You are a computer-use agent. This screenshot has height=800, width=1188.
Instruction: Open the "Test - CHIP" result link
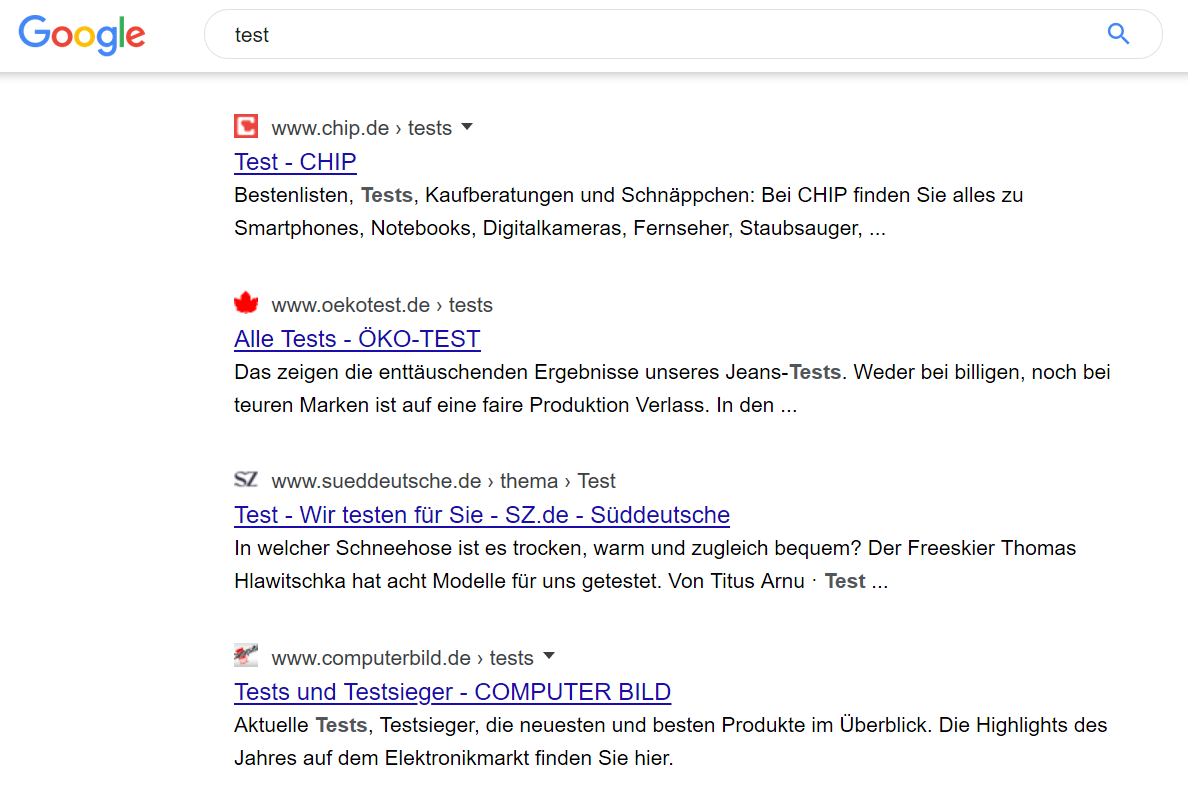coord(295,161)
